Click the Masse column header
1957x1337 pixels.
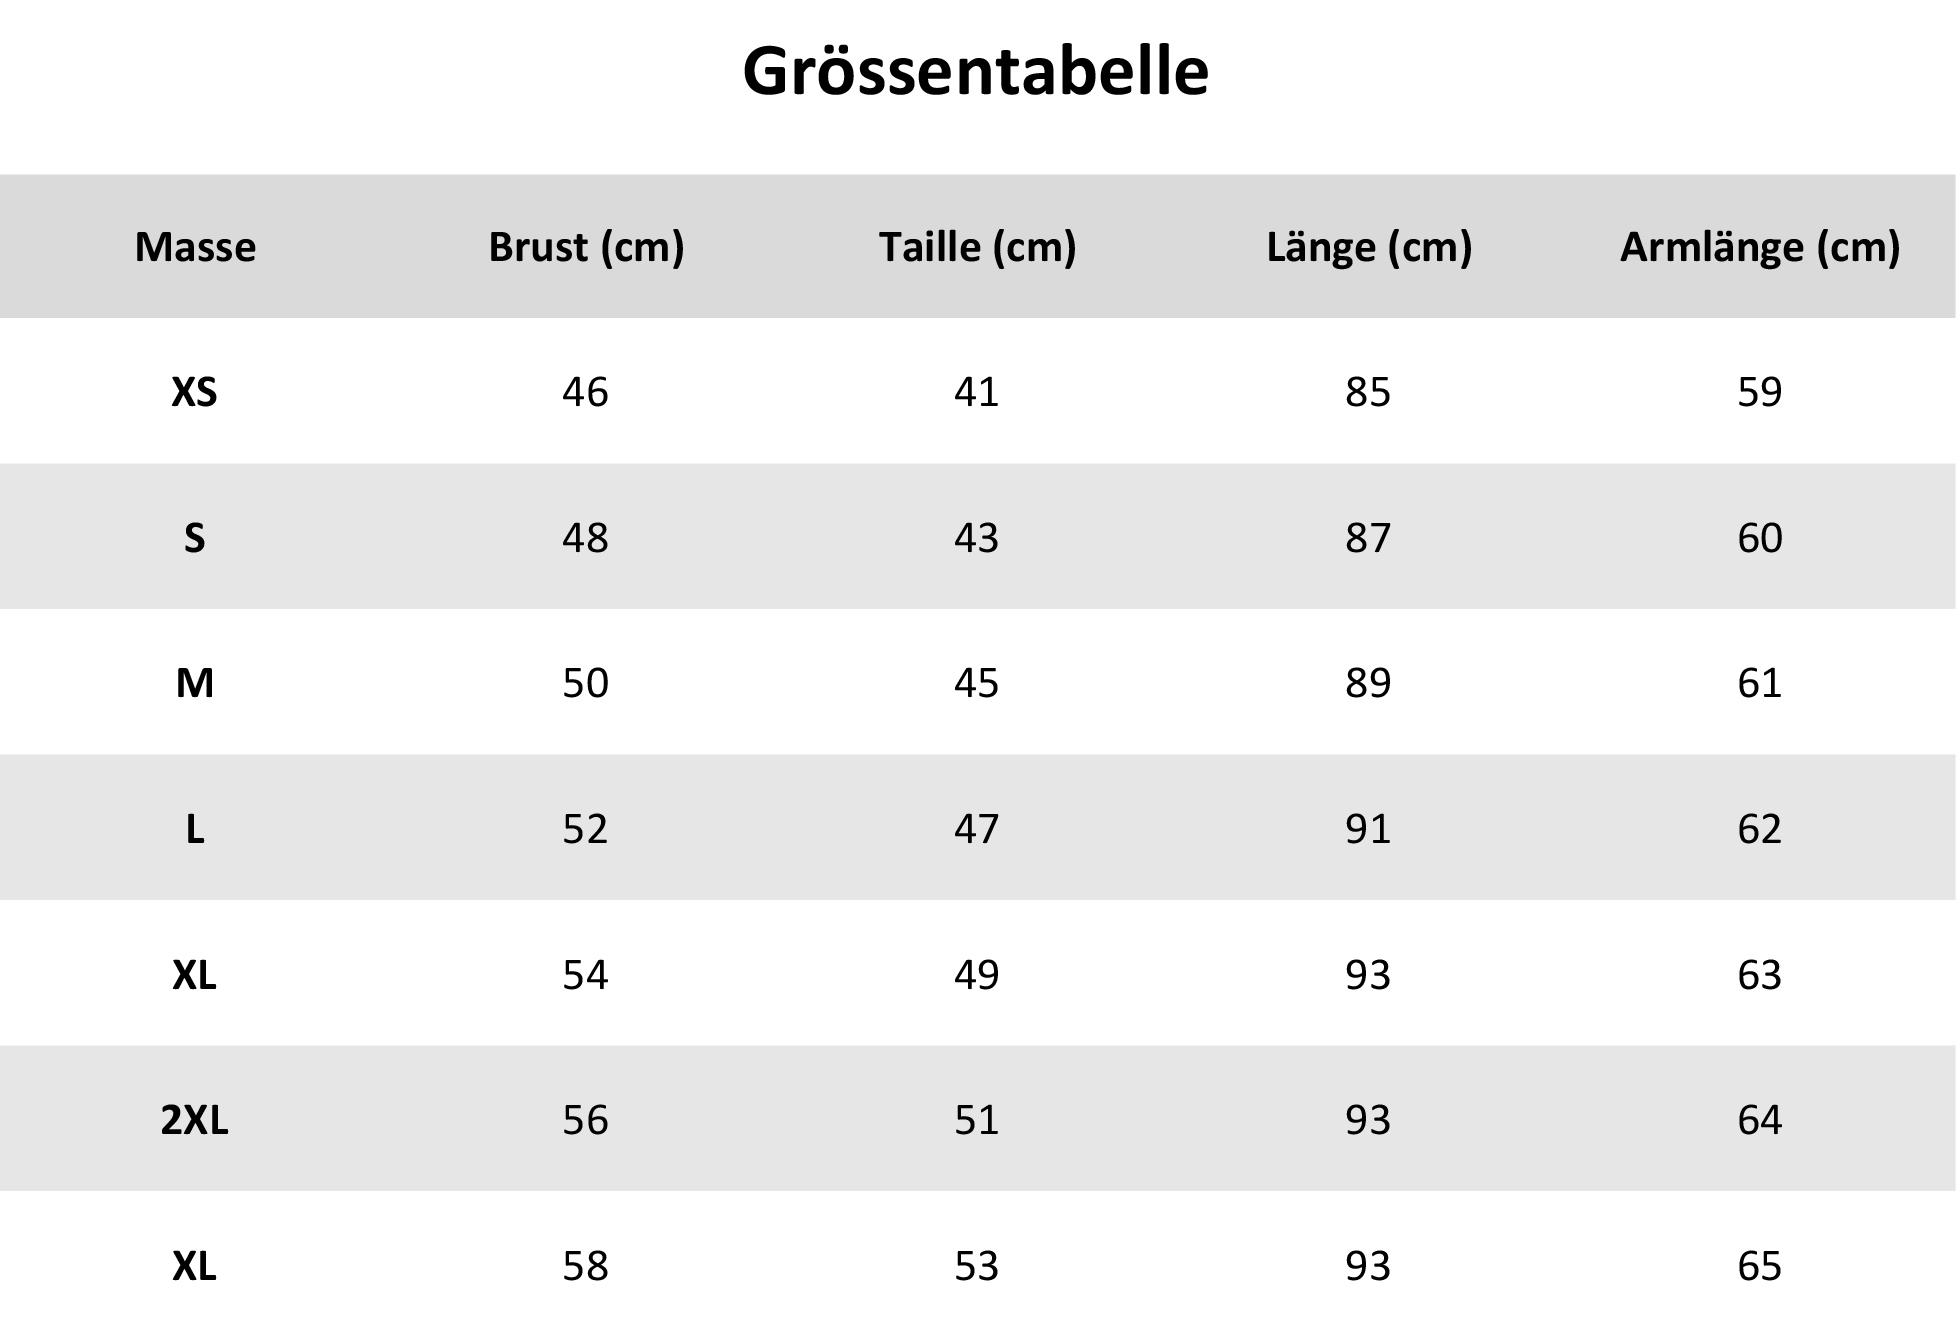coord(195,247)
